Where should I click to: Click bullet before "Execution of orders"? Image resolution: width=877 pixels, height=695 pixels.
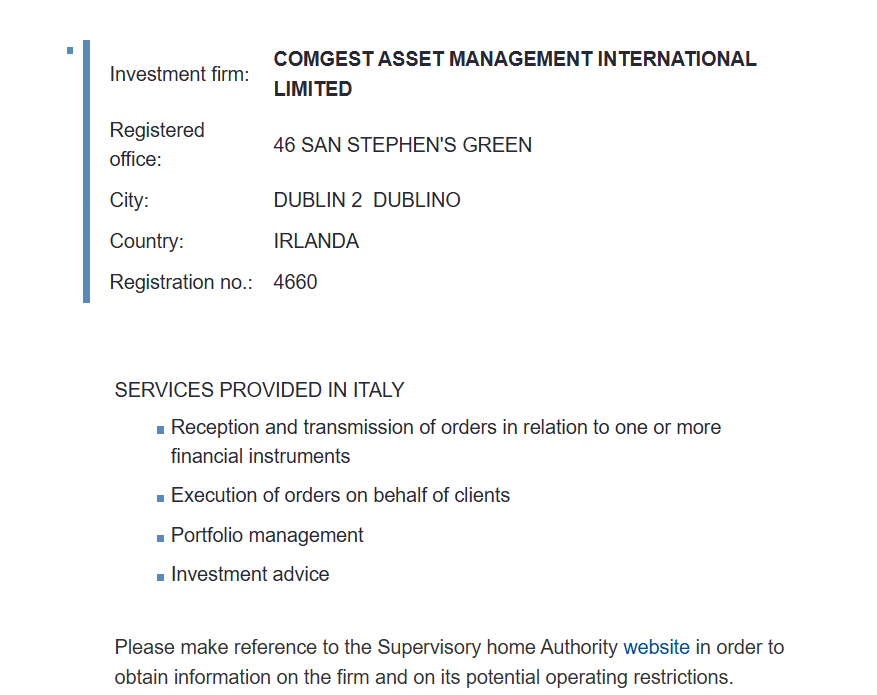point(160,498)
